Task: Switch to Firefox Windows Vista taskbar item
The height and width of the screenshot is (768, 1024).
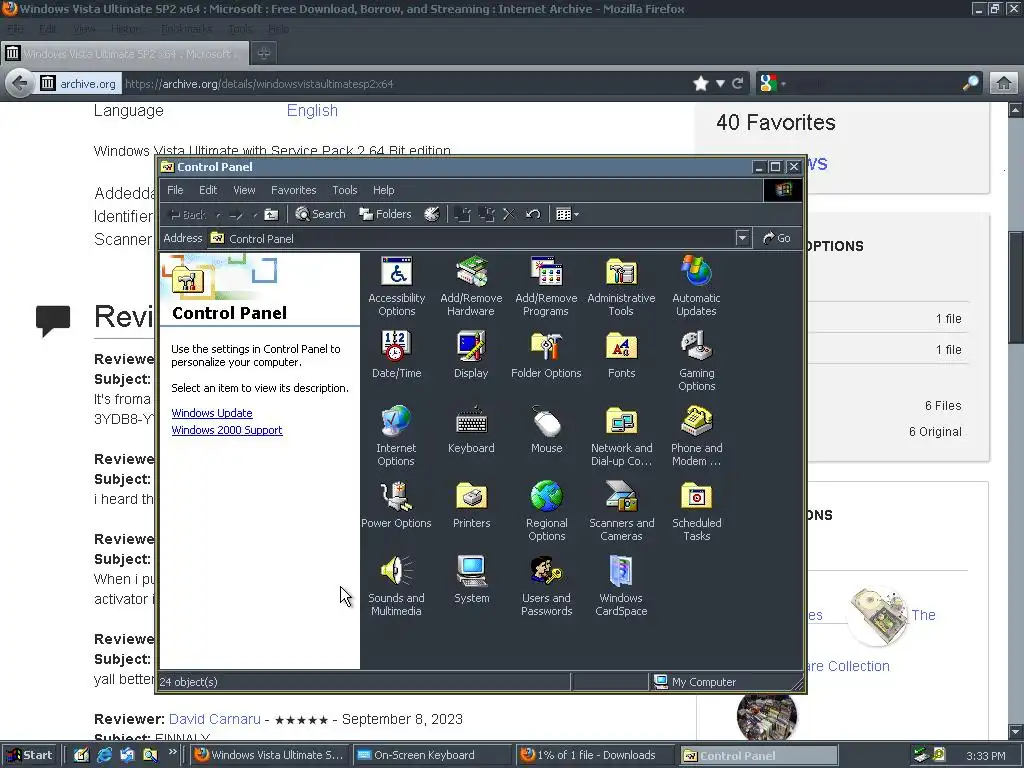Action: pyautogui.click(x=270, y=755)
